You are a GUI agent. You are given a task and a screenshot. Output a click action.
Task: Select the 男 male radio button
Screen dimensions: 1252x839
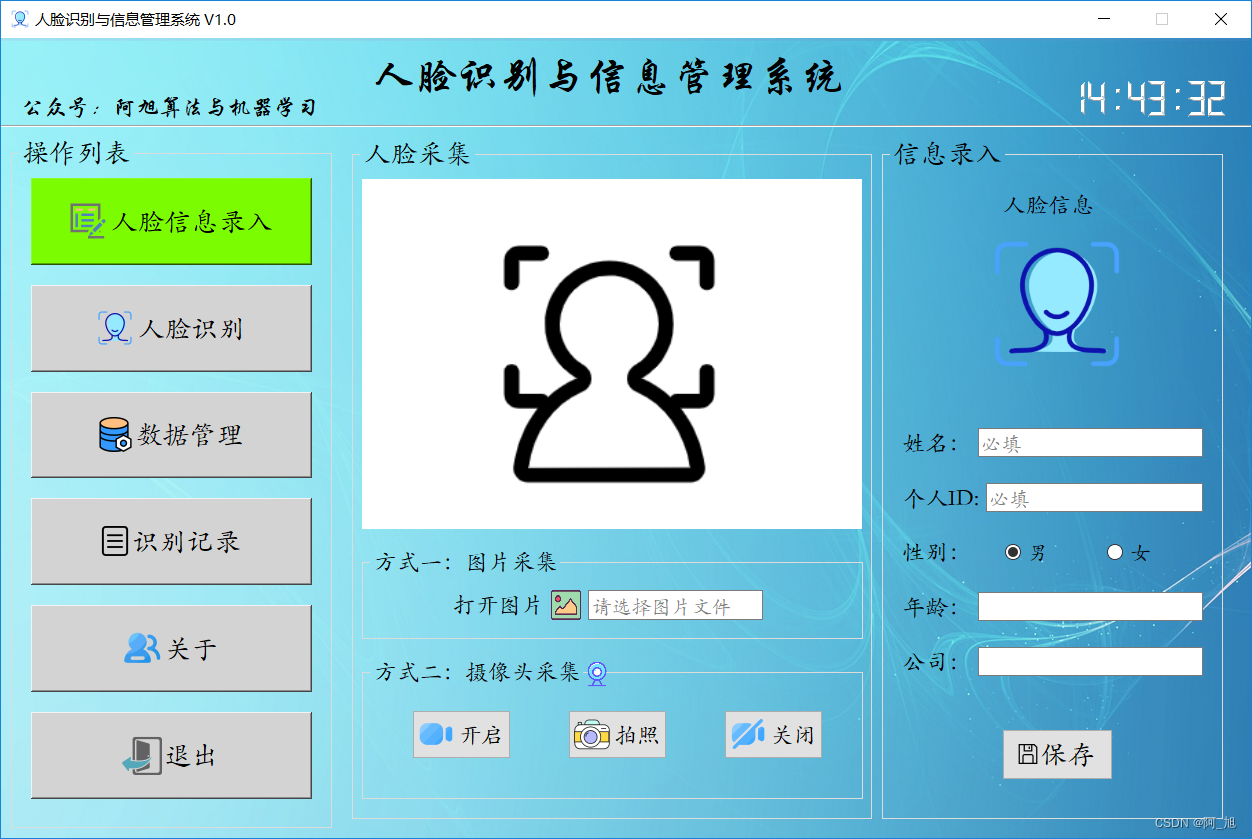point(1013,551)
